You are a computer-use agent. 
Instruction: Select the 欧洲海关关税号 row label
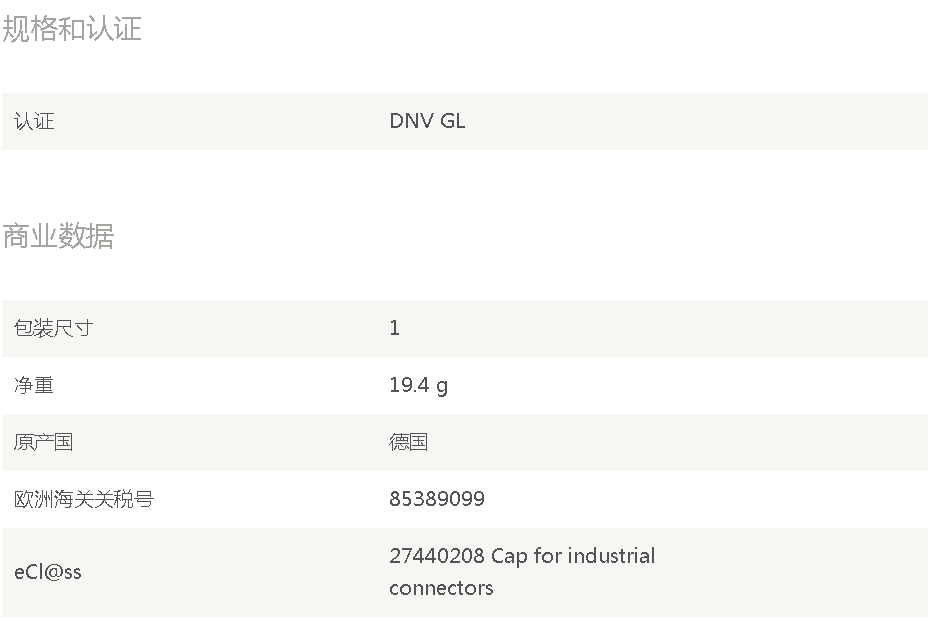tap(83, 499)
